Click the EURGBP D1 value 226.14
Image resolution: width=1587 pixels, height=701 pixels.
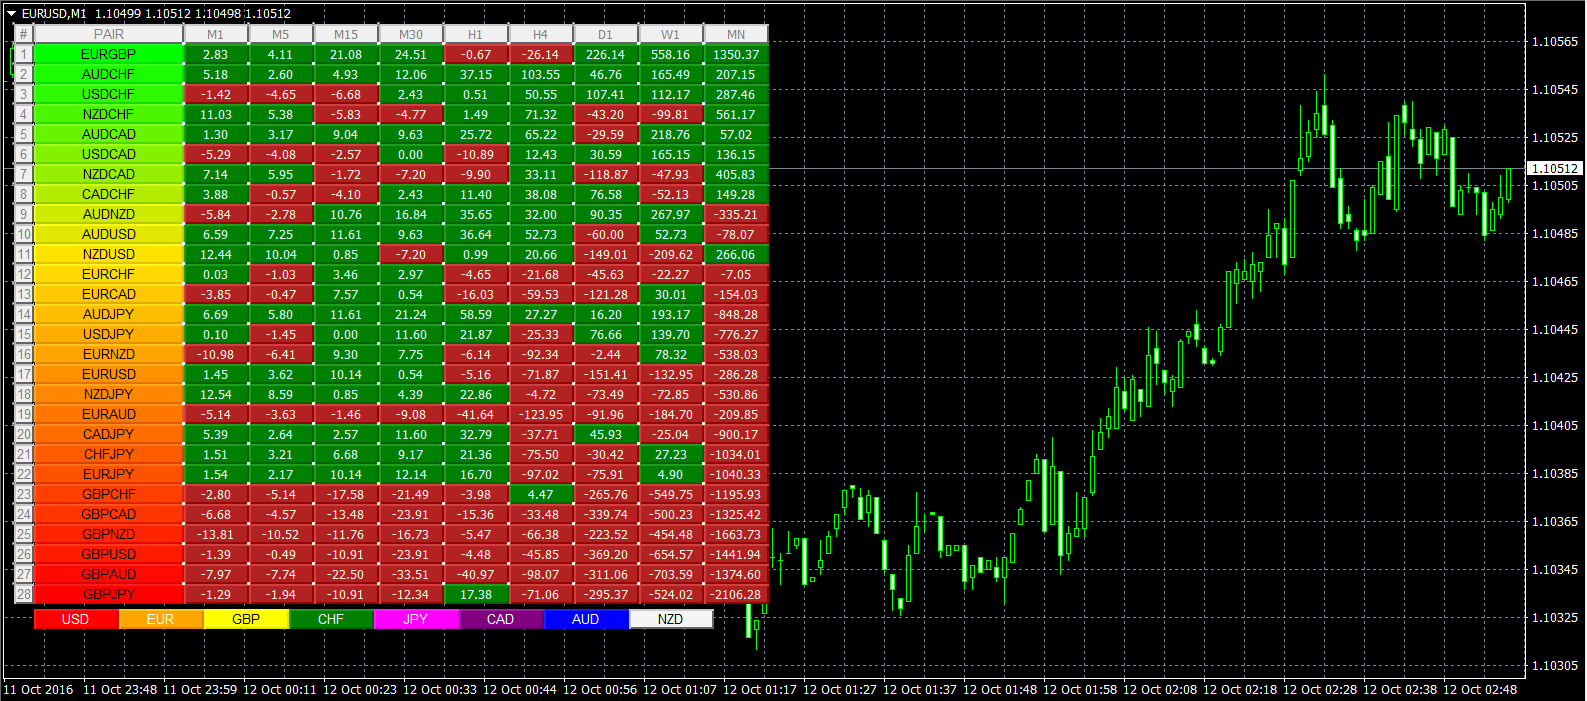click(x=605, y=54)
